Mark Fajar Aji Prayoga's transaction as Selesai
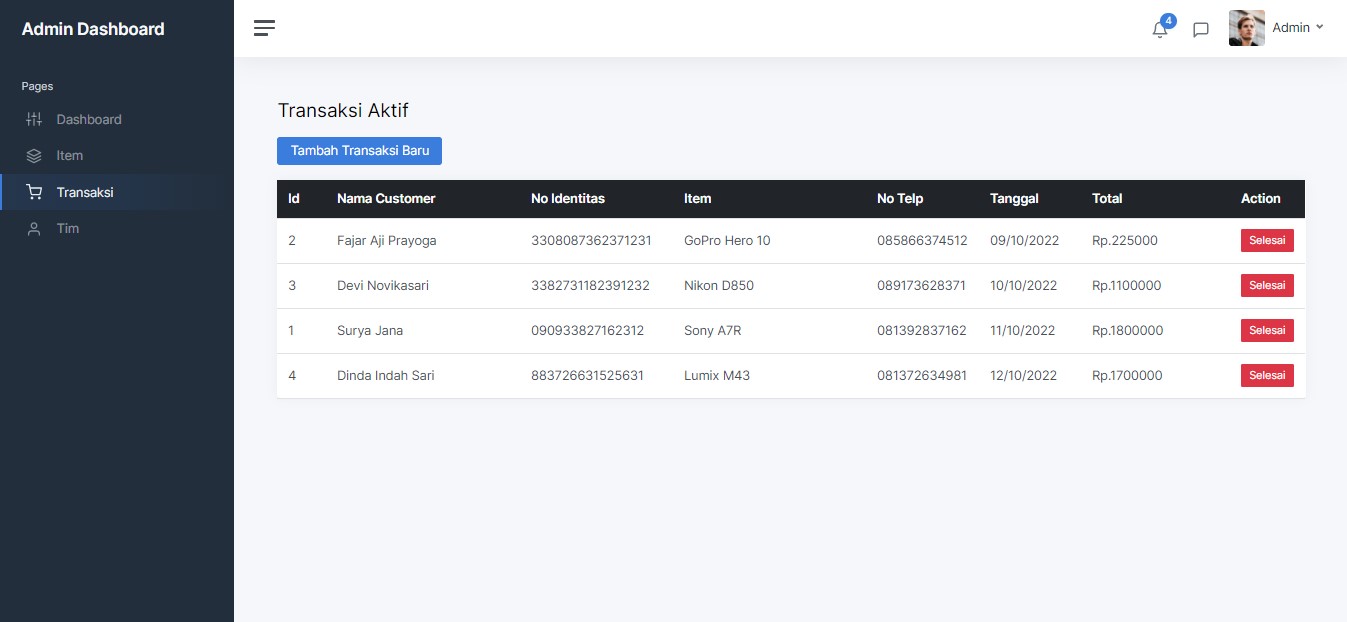This screenshot has width=1347, height=622. pyautogui.click(x=1267, y=240)
